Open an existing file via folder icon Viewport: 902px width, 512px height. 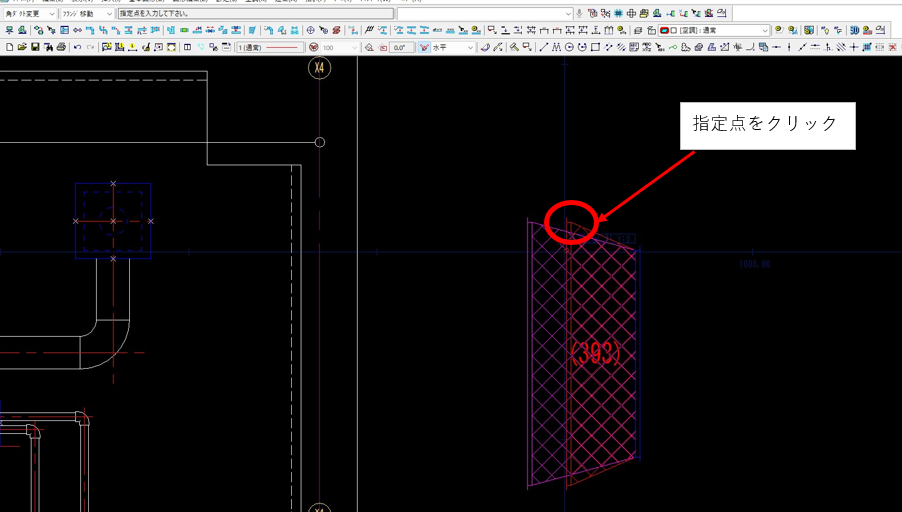tap(22, 47)
